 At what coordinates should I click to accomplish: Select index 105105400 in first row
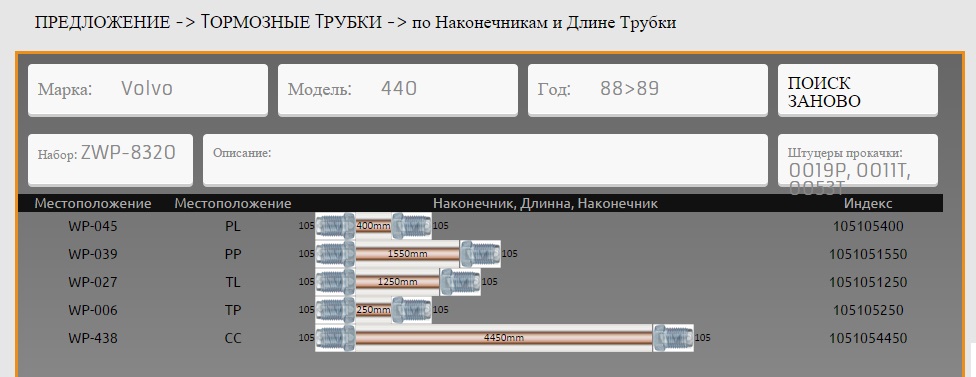click(868, 226)
